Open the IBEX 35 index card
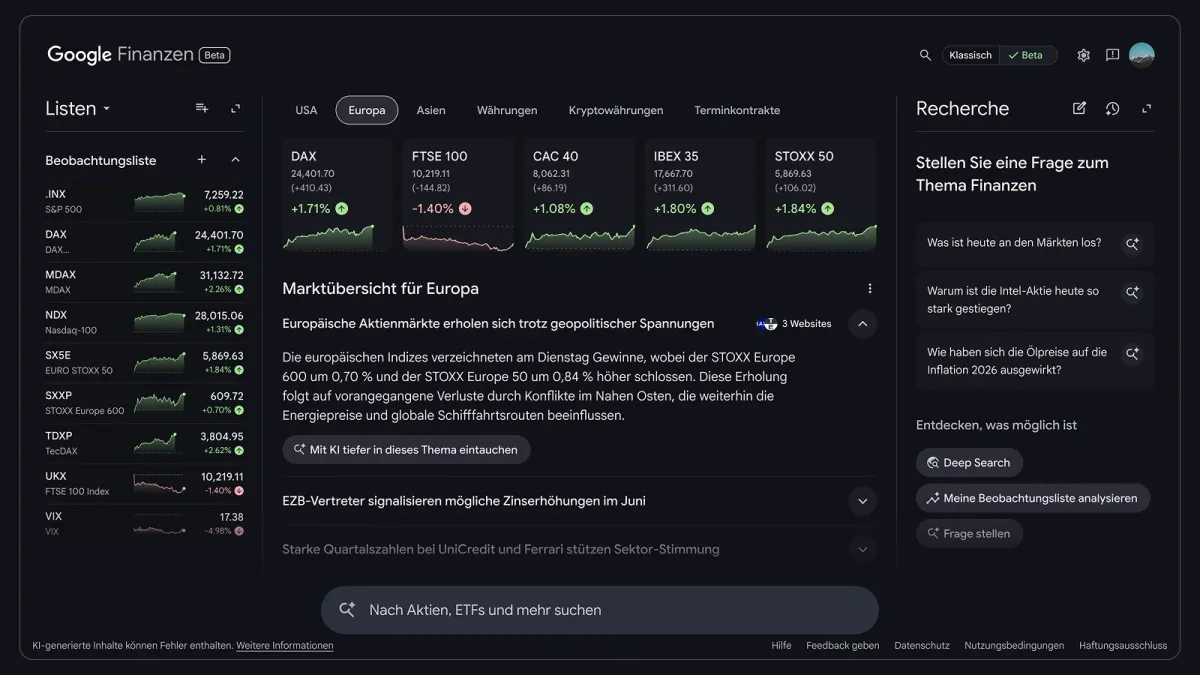Screen dimensions: 1200x675 pos(700,194)
